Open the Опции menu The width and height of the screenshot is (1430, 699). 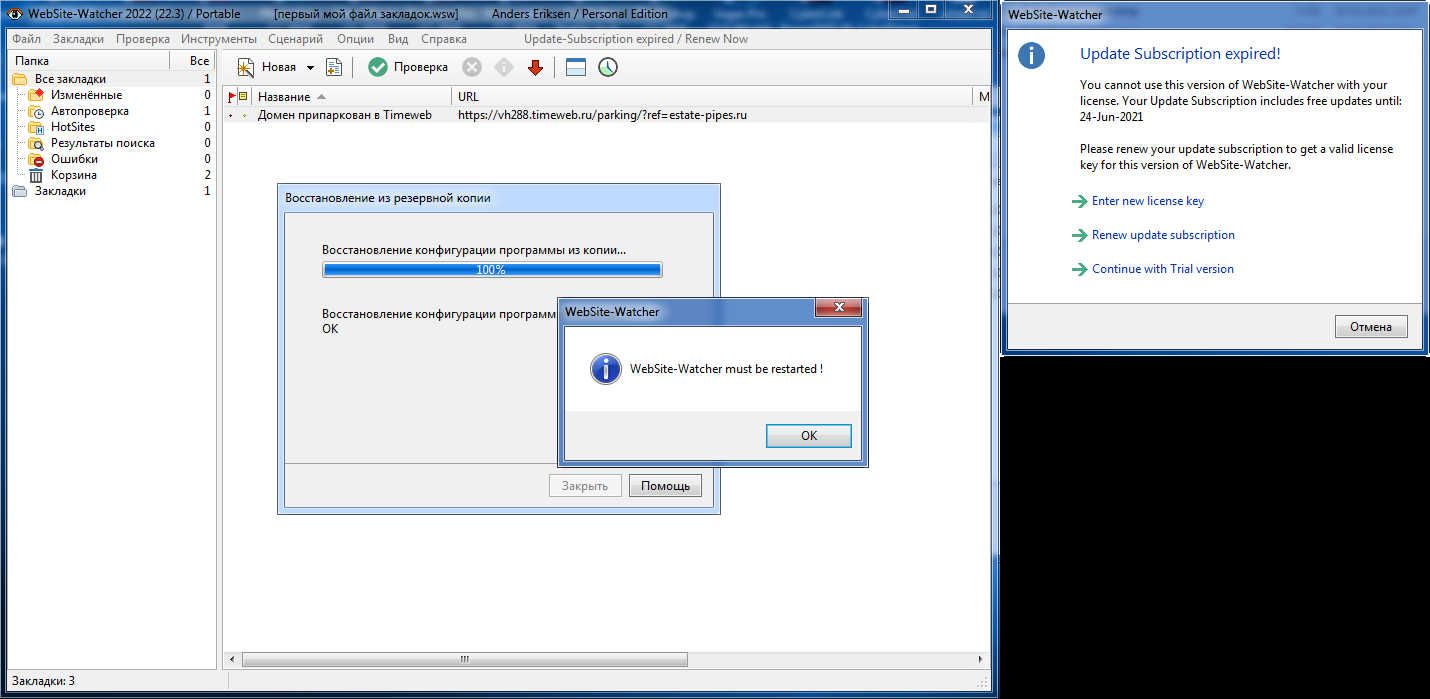pyautogui.click(x=355, y=39)
